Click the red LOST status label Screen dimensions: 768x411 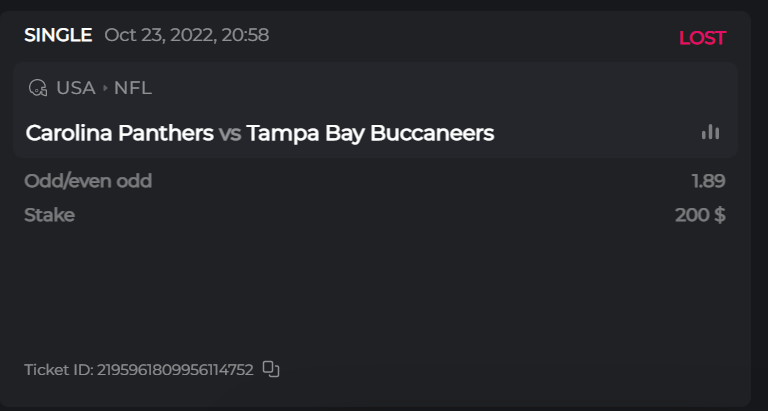[702, 38]
